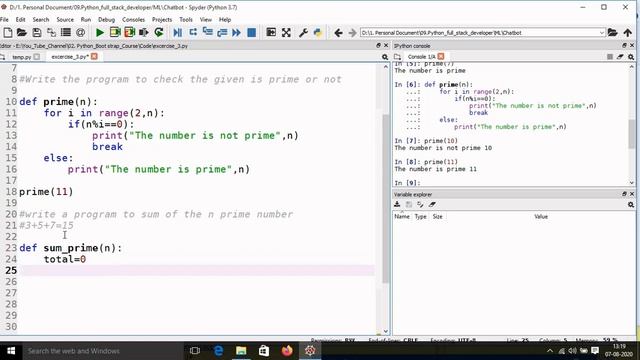Close the temp.py tab
The height and width of the screenshot is (360, 640).
click(37, 57)
